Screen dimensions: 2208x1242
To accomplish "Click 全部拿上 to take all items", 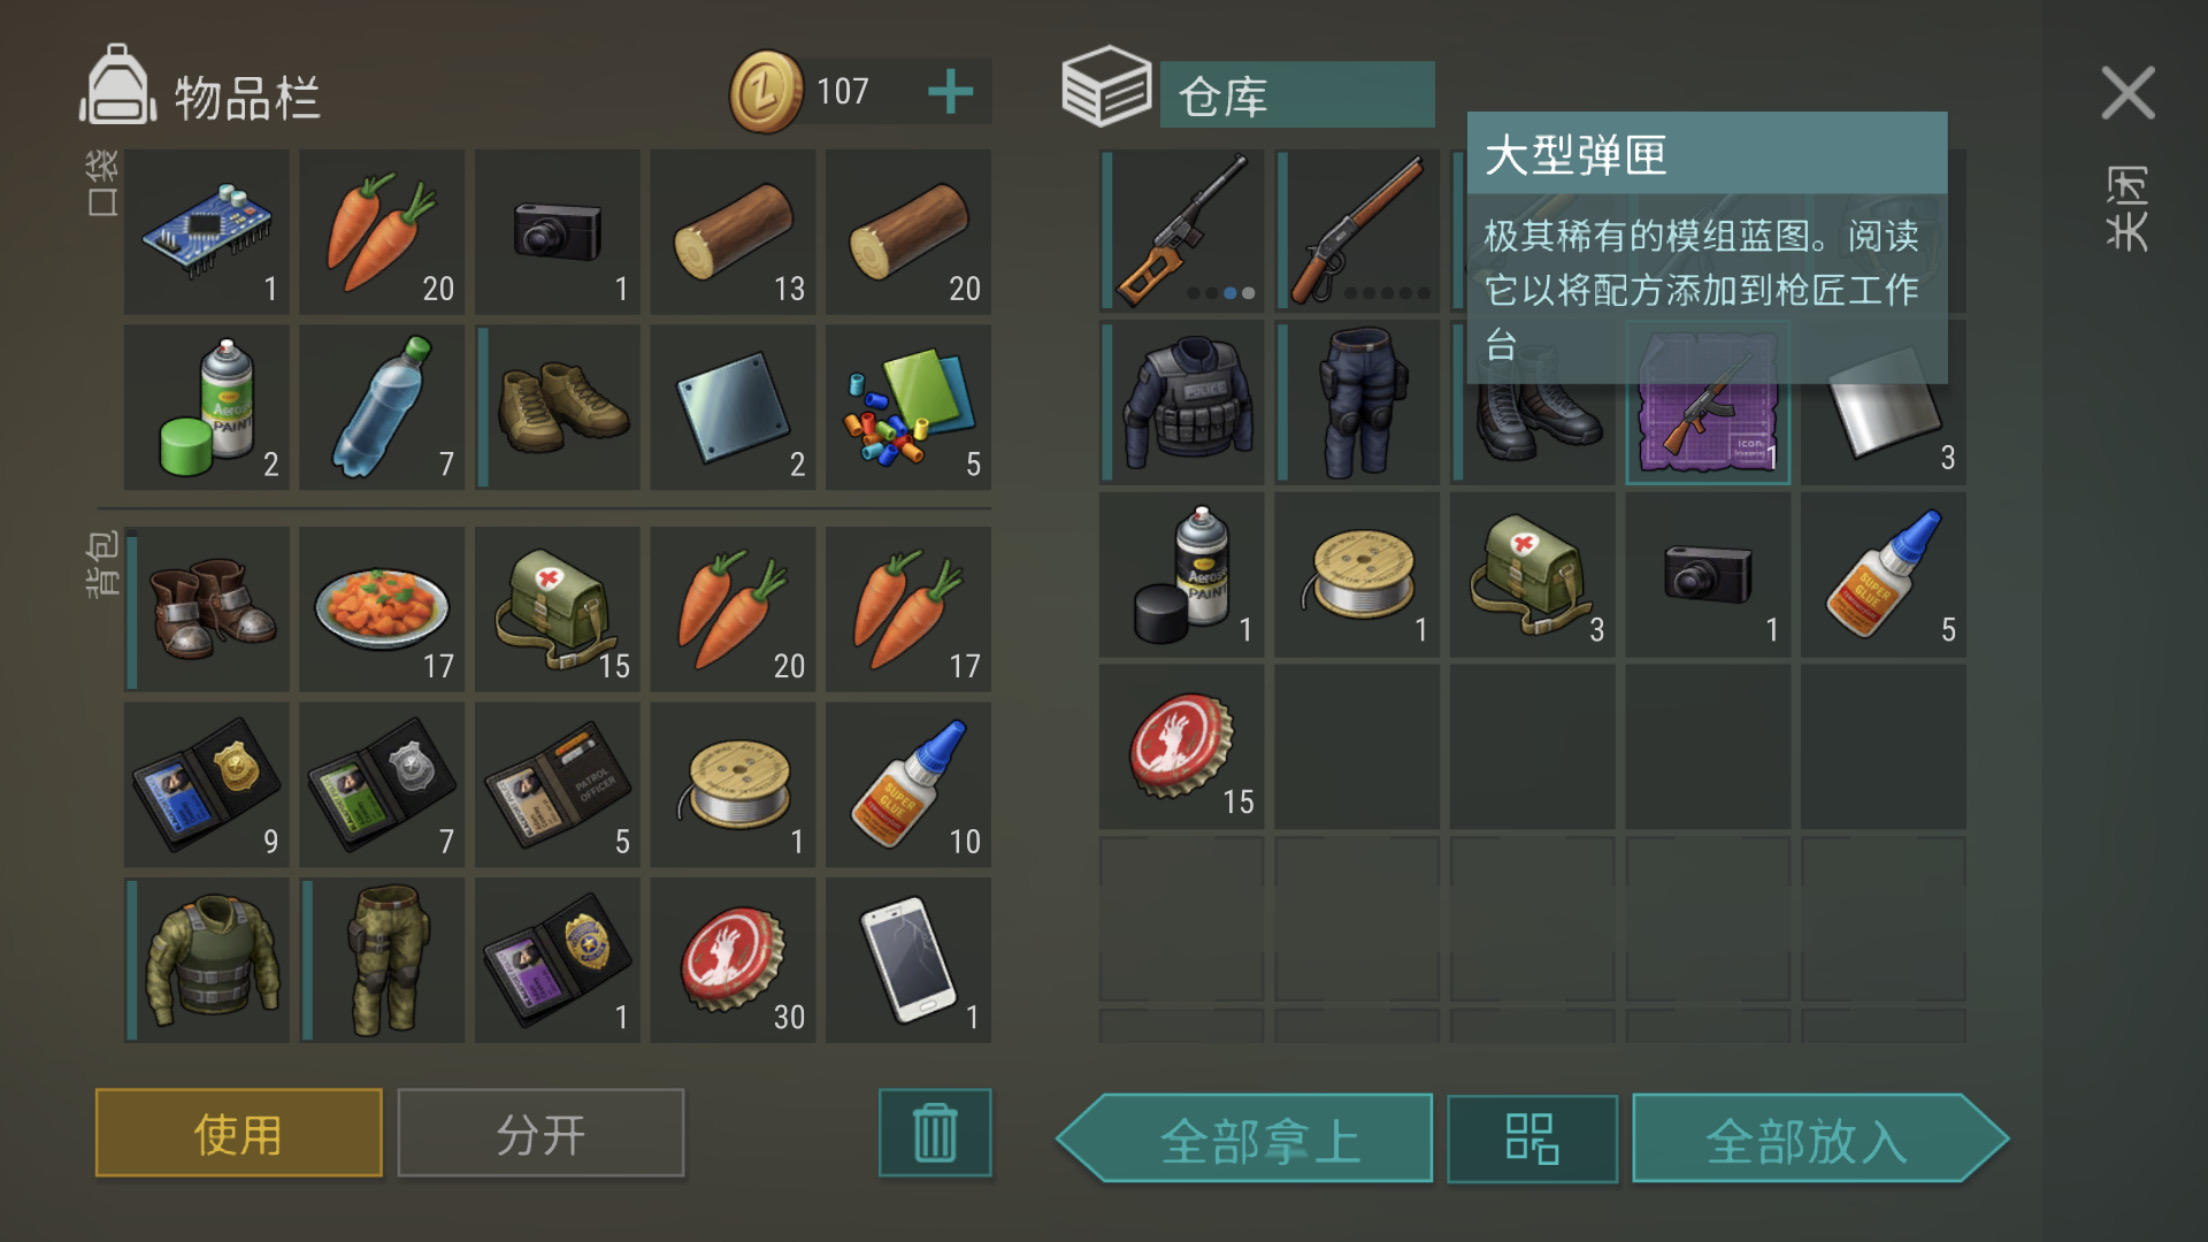I will pyautogui.click(x=1245, y=1139).
